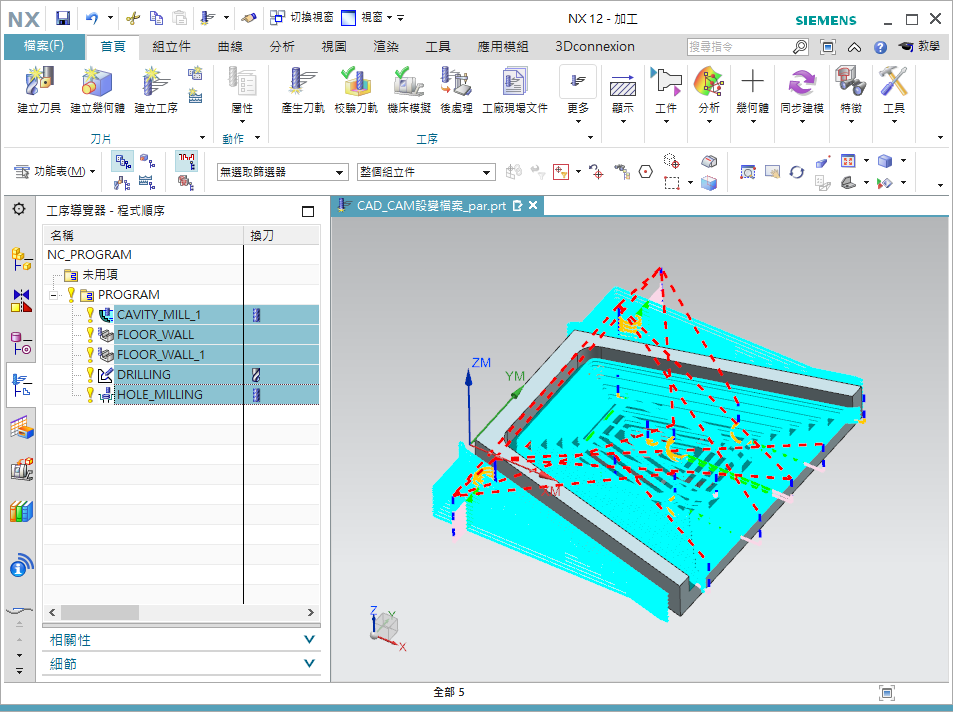Click the Help question mark icon
The image size is (953, 712).
880,47
